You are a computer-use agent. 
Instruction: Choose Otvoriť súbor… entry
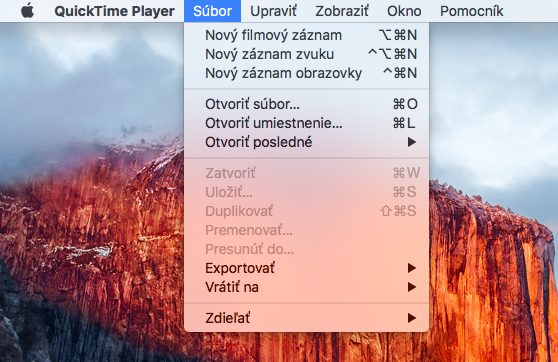point(306,104)
